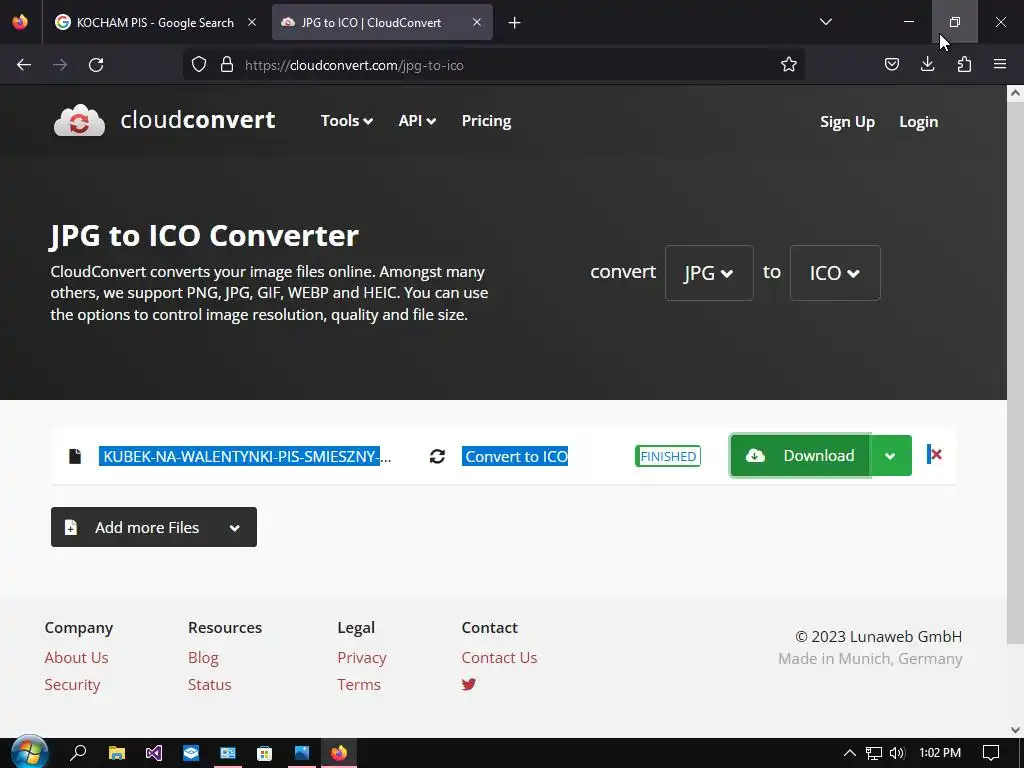Open File Explorer from the taskbar
1024x768 pixels.
[116, 752]
